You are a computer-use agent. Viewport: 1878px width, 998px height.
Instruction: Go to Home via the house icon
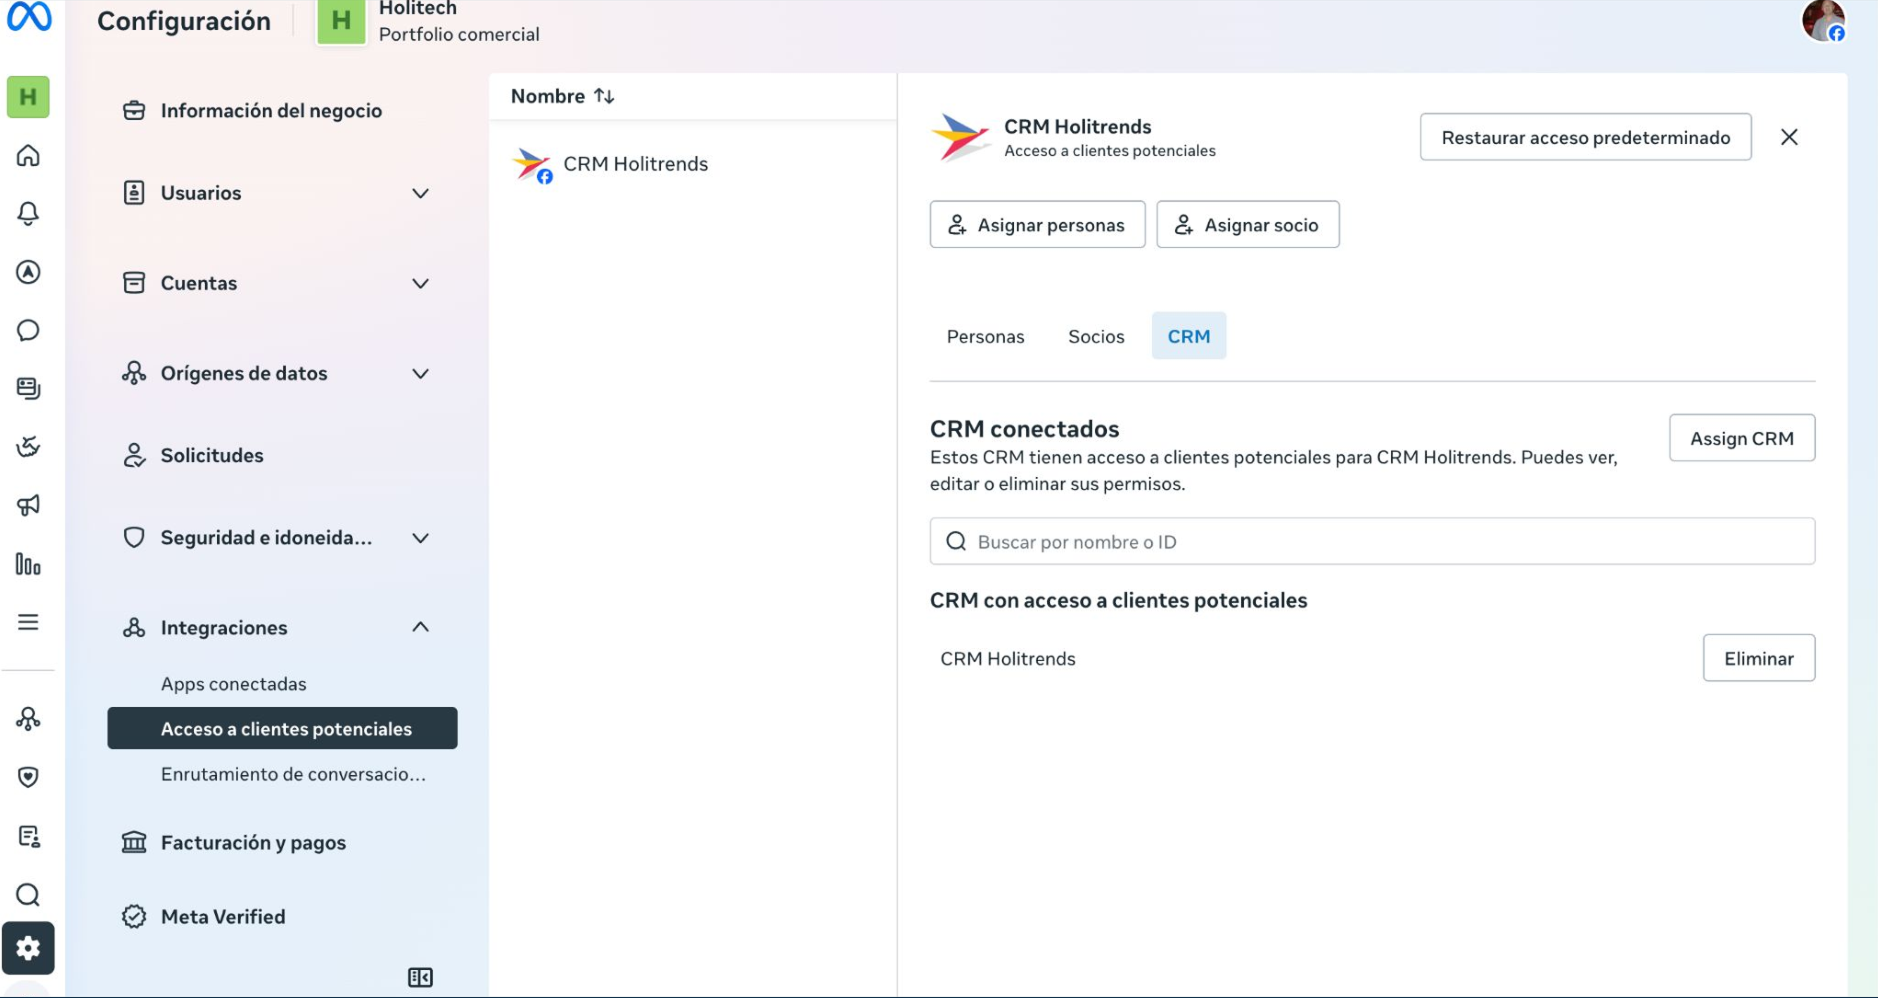28,155
